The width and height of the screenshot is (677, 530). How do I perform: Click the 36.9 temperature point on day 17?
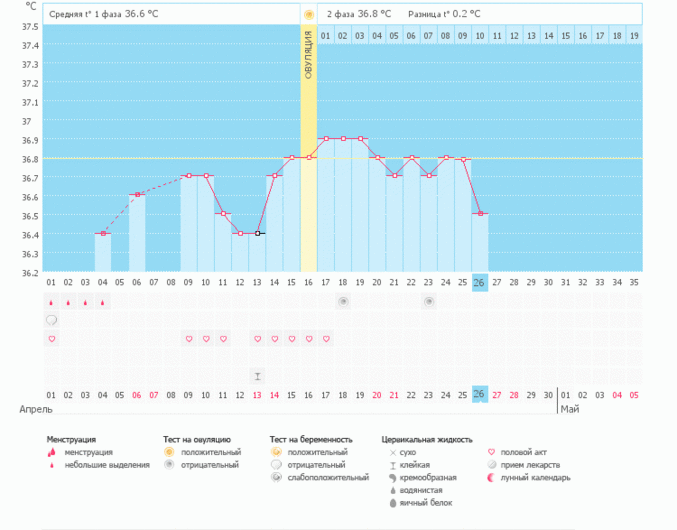(x=326, y=139)
